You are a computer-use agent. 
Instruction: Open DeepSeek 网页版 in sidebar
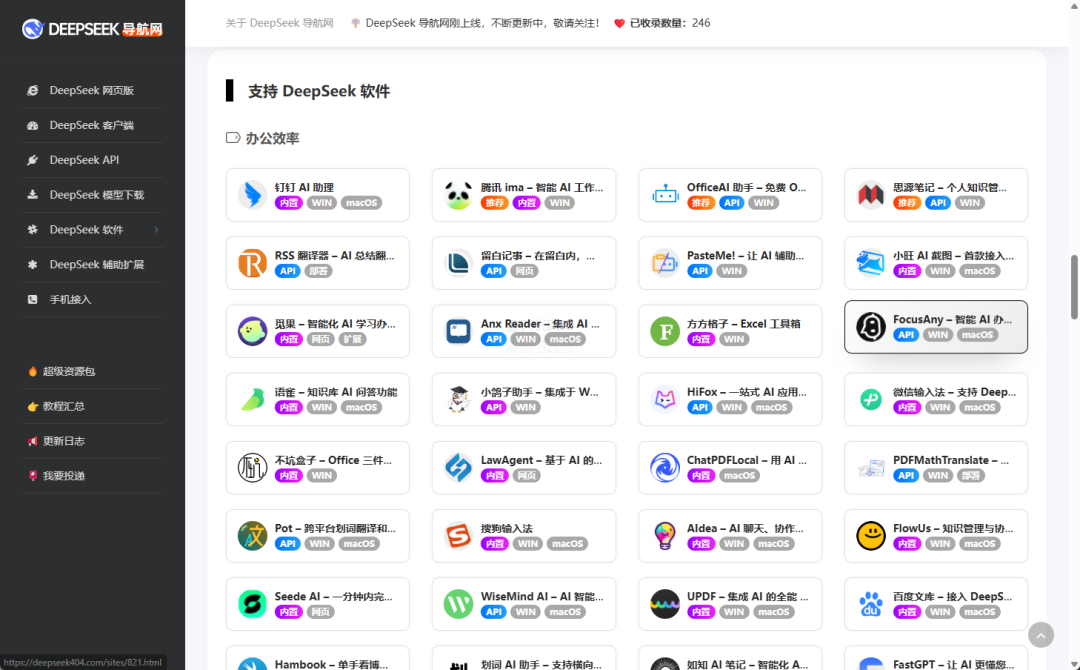91,90
